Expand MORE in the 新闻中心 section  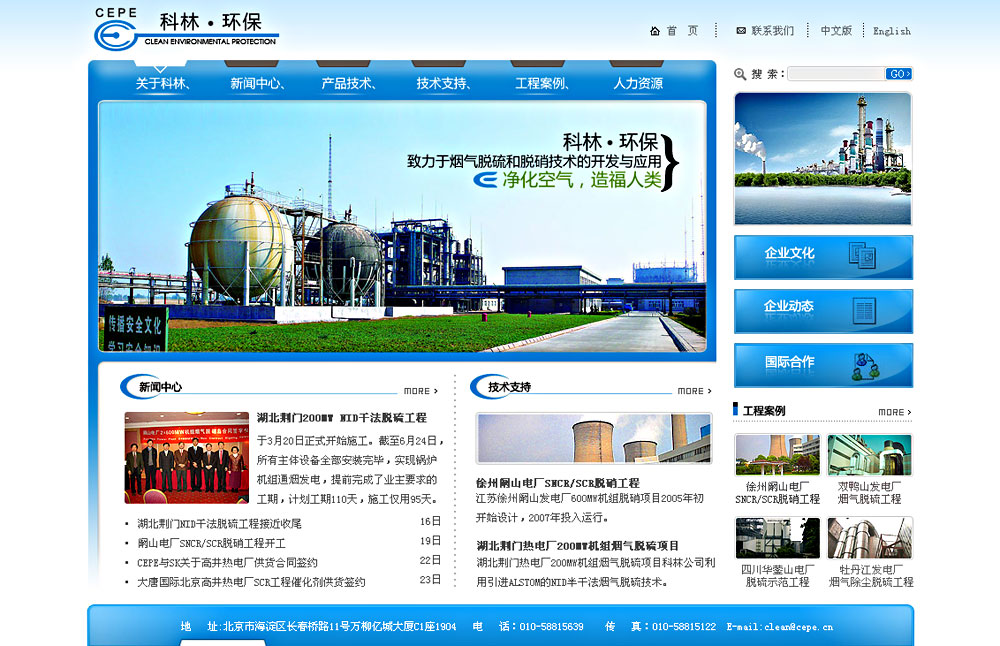[x=420, y=391]
